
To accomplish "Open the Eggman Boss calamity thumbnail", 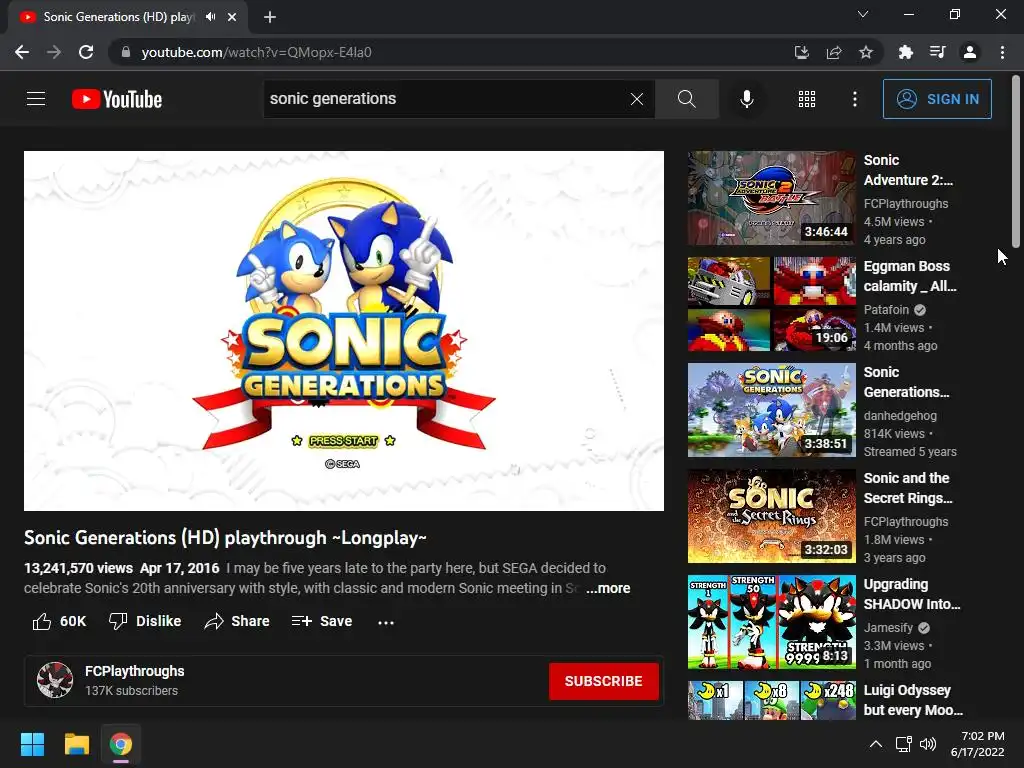I will tap(771, 304).
